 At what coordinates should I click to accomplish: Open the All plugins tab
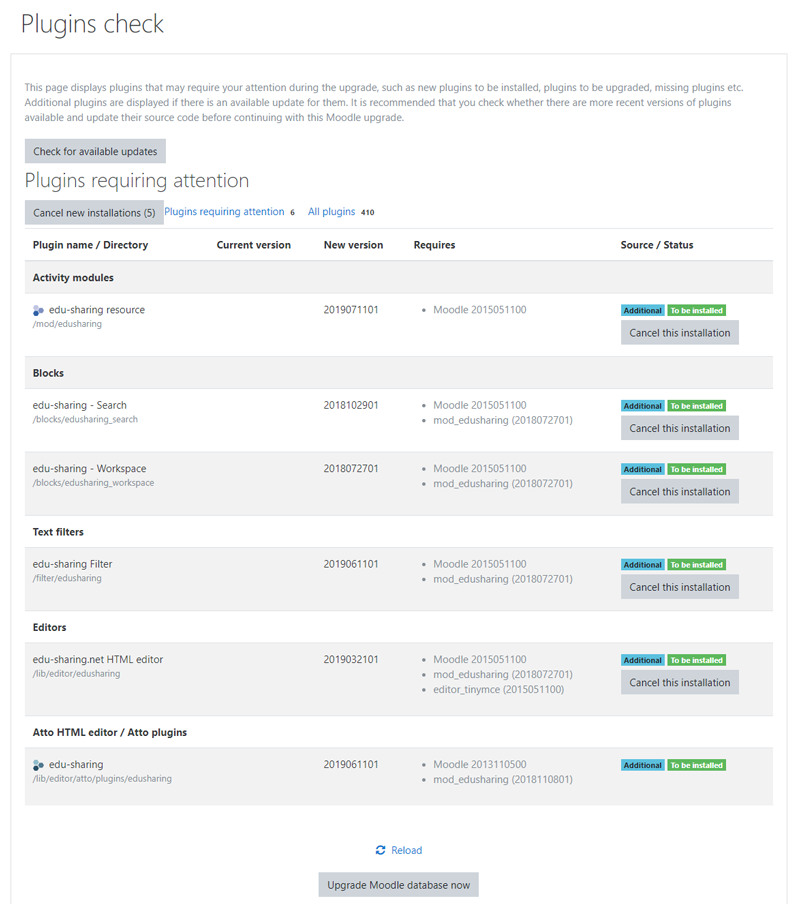pos(332,212)
